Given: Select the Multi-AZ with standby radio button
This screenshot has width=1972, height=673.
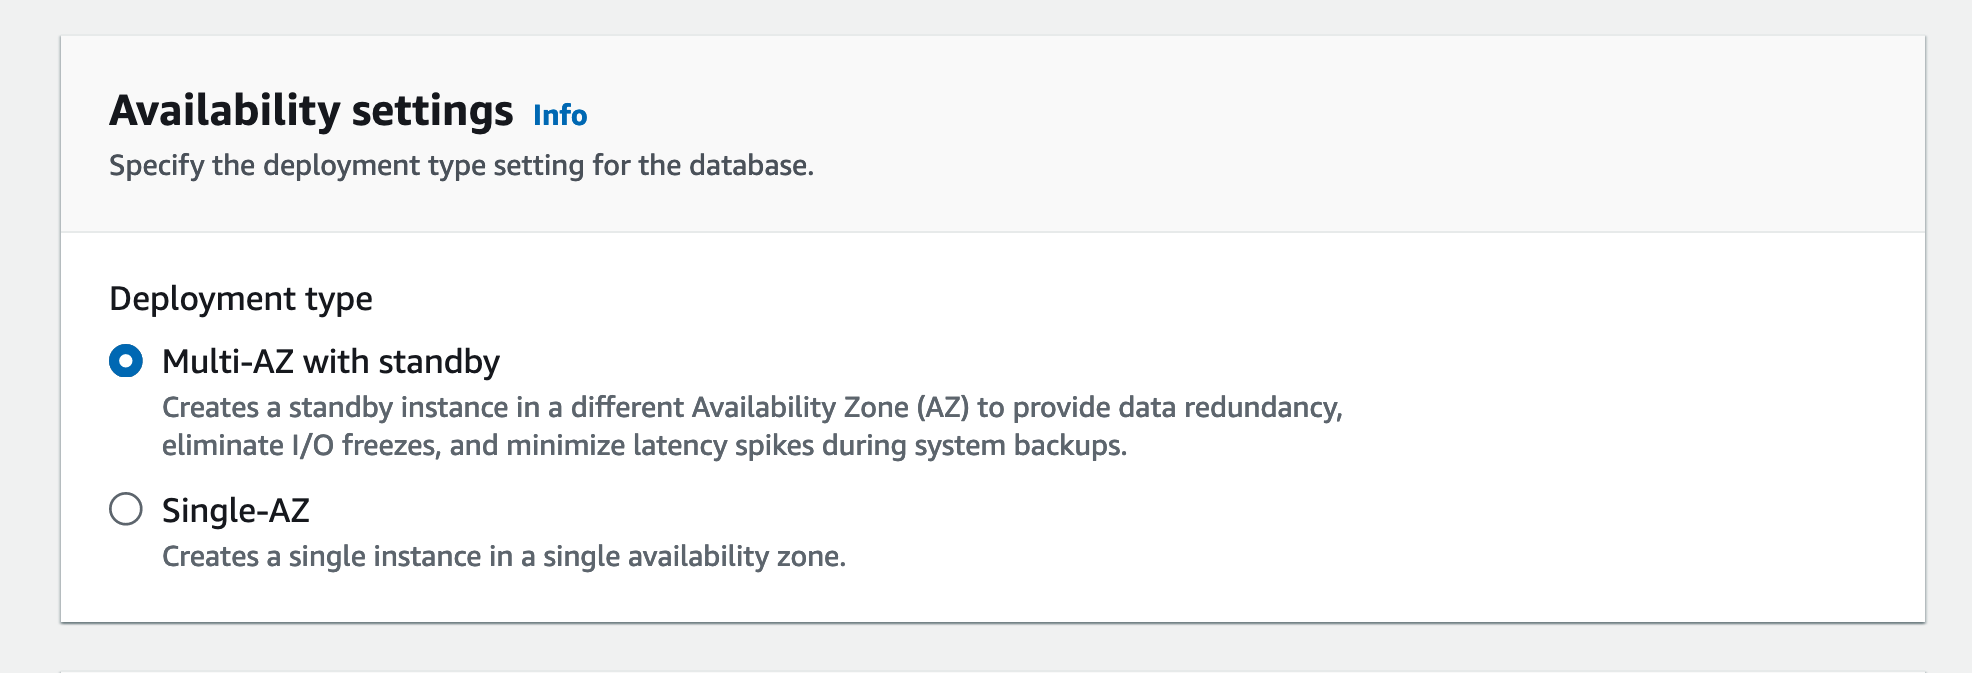Looking at the screenshot, I should tap(126, 361).
